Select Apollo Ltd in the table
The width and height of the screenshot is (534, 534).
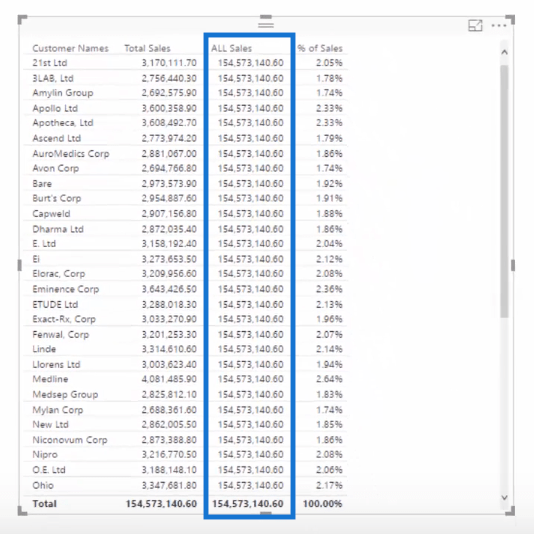55,108
